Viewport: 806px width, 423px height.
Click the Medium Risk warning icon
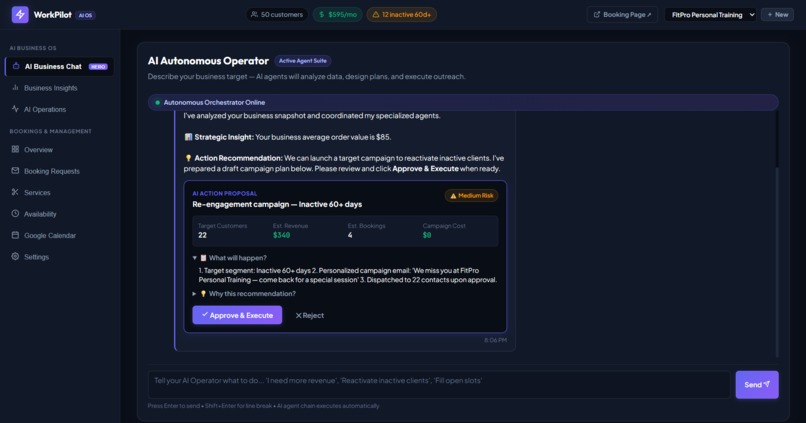click(x=453, y=196)
